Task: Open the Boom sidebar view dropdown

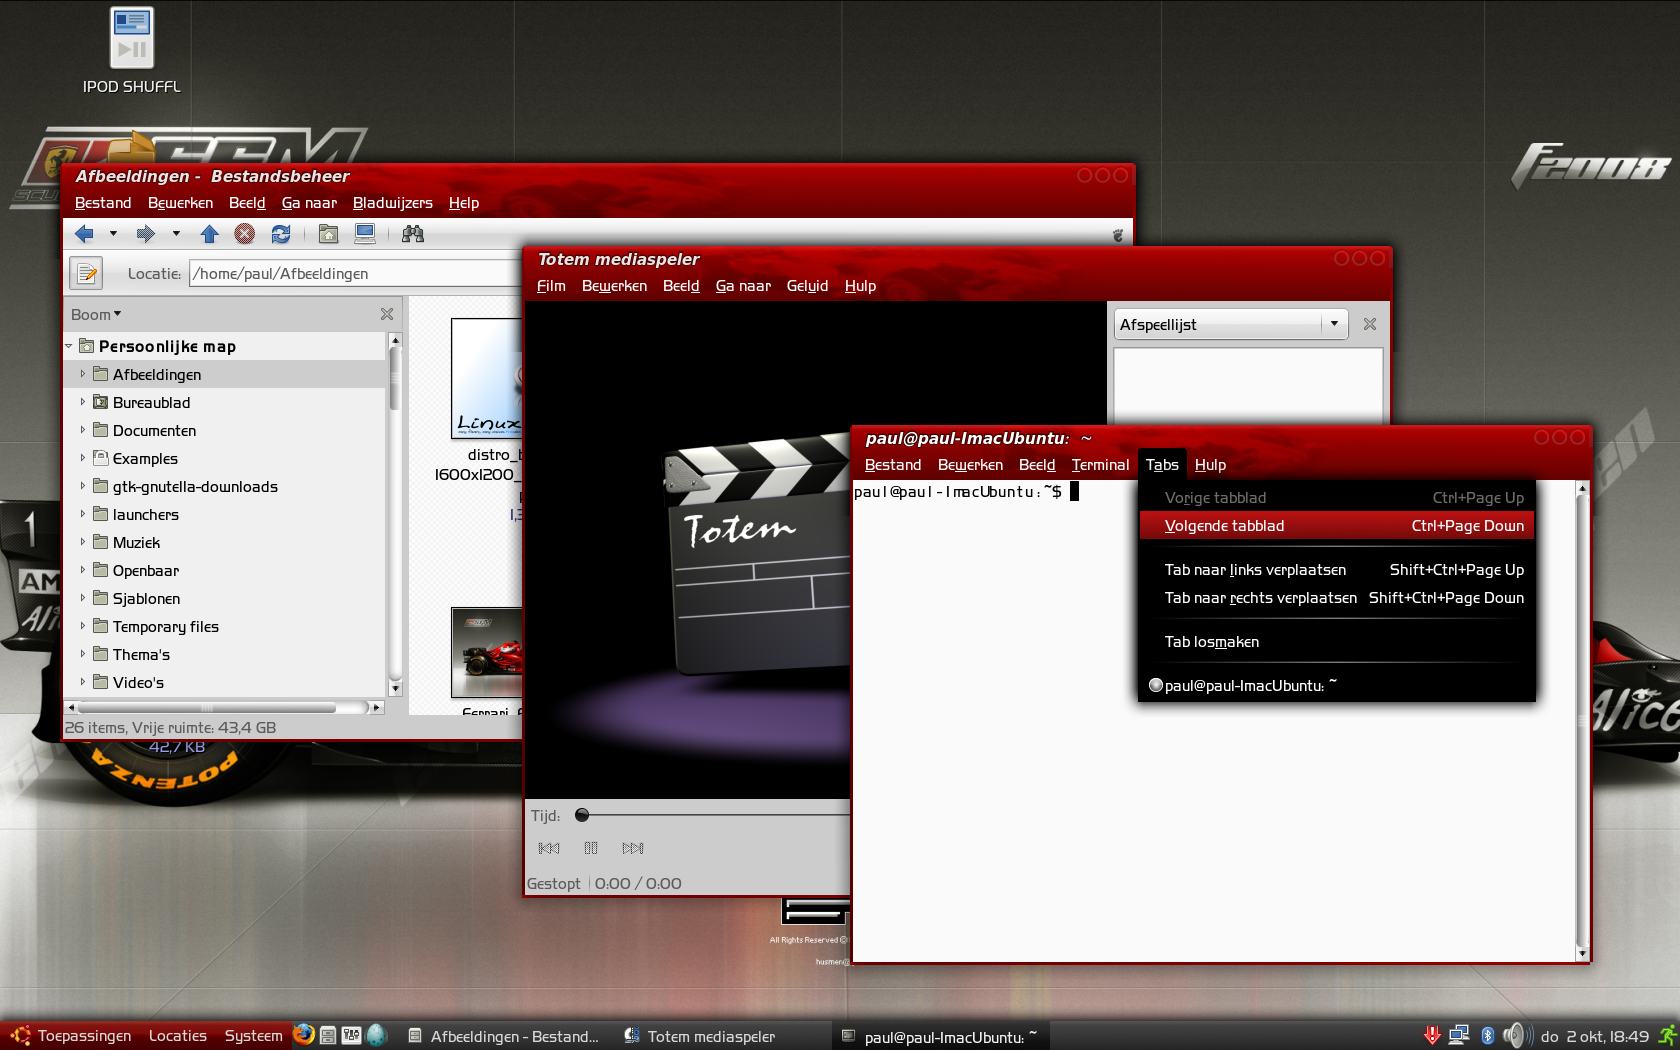Action: coord(96,314)
